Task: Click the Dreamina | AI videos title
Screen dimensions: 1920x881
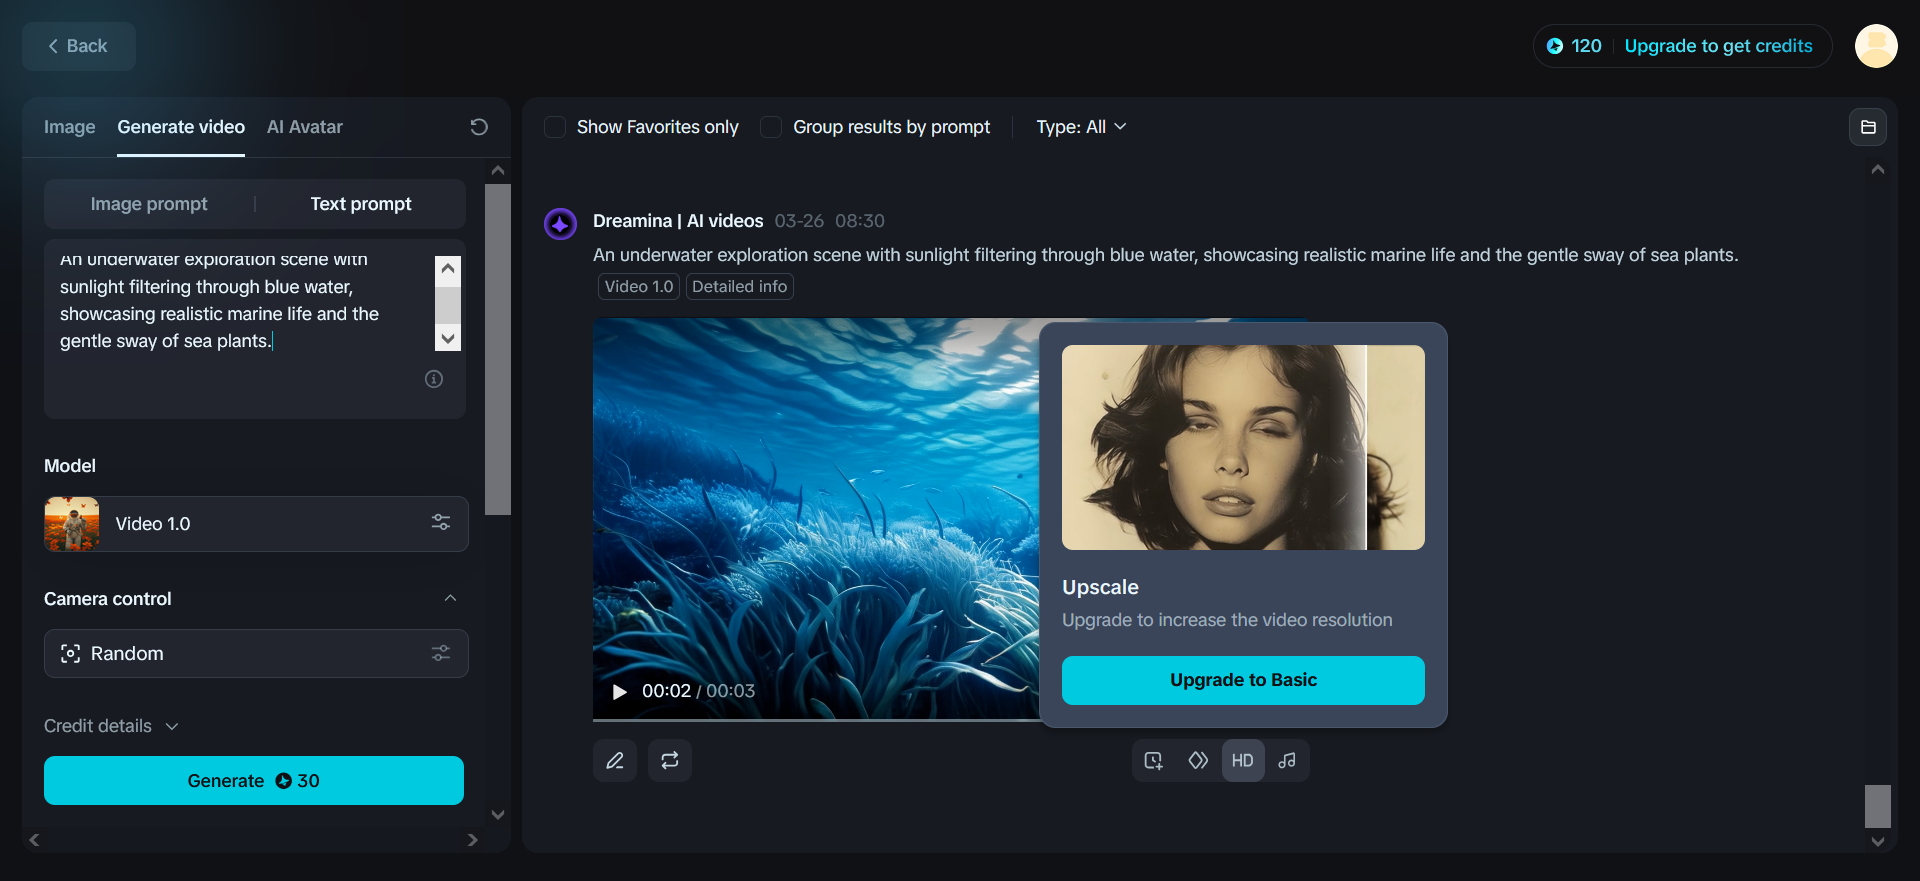Action: click(678, 221)
